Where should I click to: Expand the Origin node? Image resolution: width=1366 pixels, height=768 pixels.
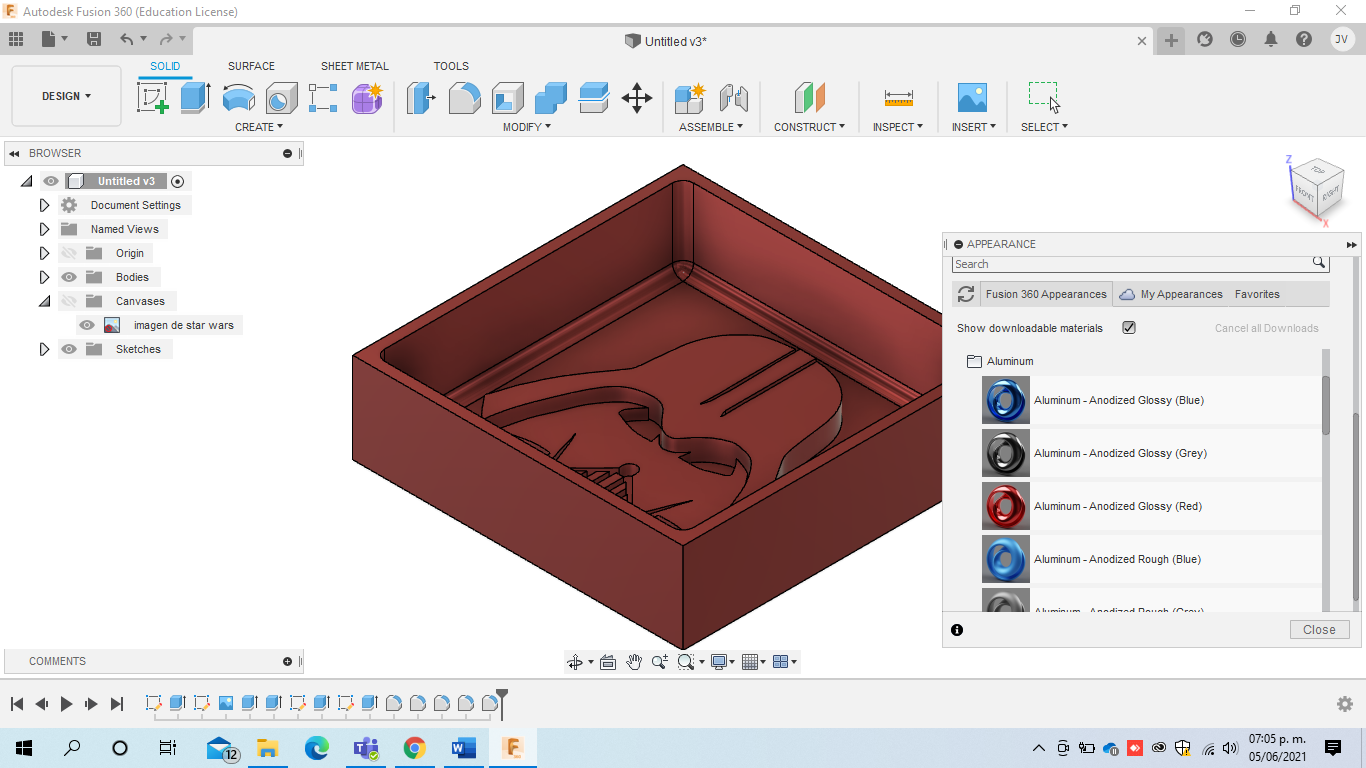44,253
